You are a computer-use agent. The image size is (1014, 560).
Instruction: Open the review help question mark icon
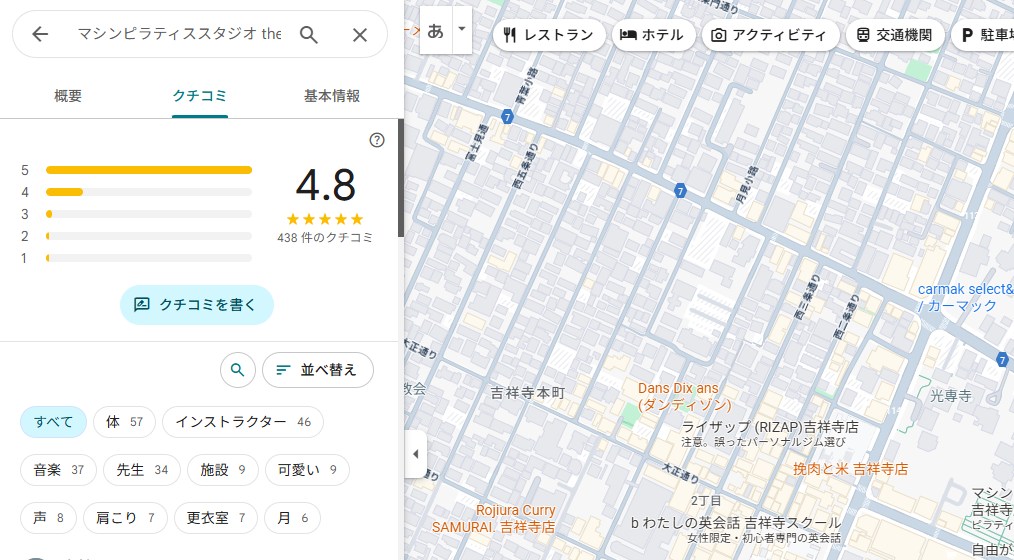pos(377,140)
